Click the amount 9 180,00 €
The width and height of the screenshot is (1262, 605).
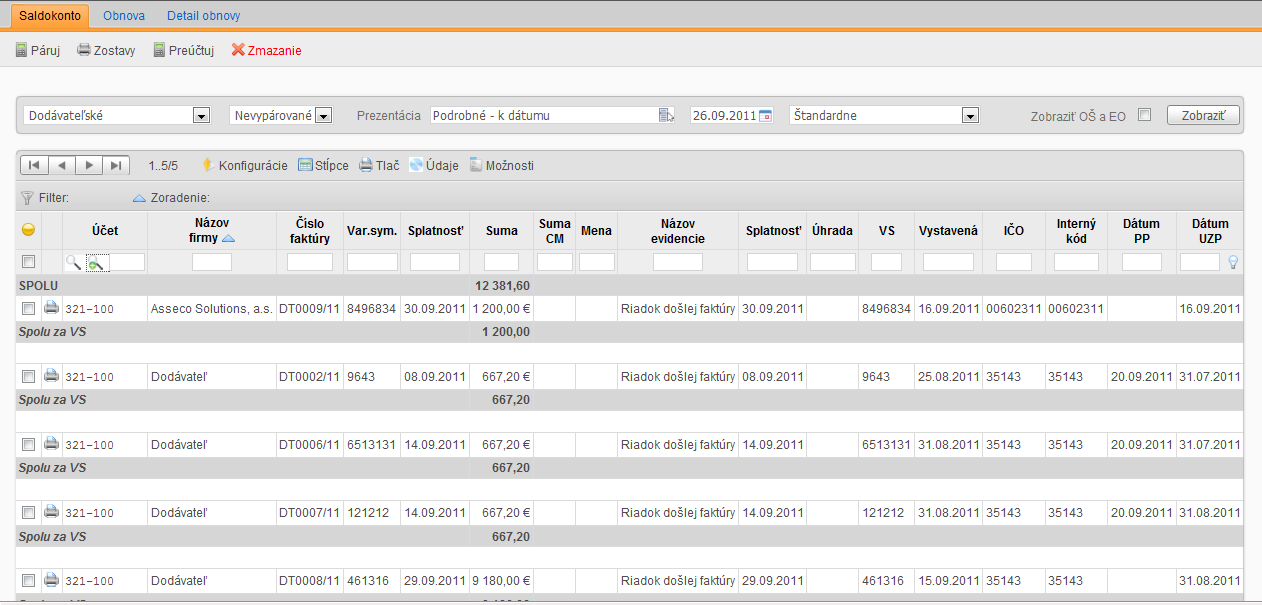tap(502, 581)
